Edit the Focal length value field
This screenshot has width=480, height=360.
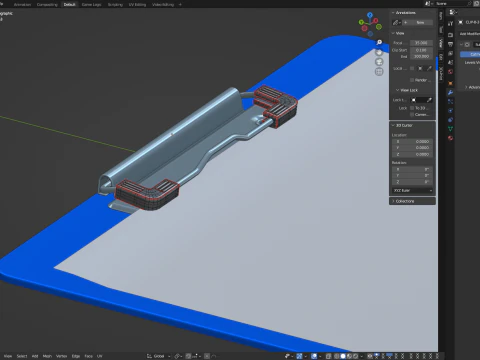click(x=421, y=43)
